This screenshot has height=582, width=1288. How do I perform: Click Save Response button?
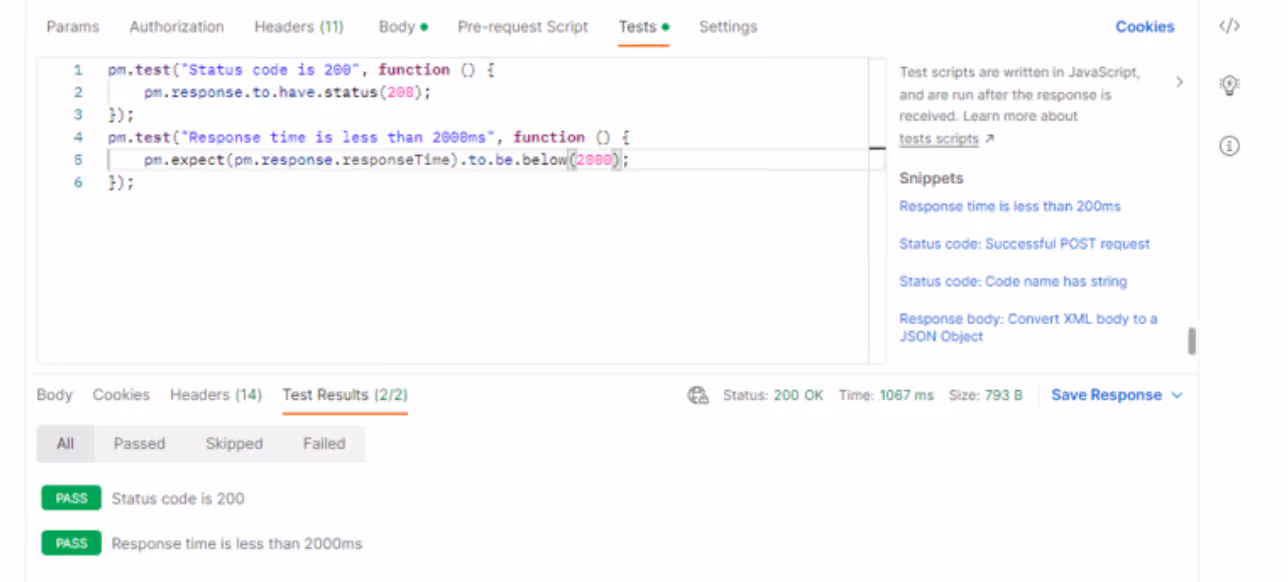(x=1106, y=396)
